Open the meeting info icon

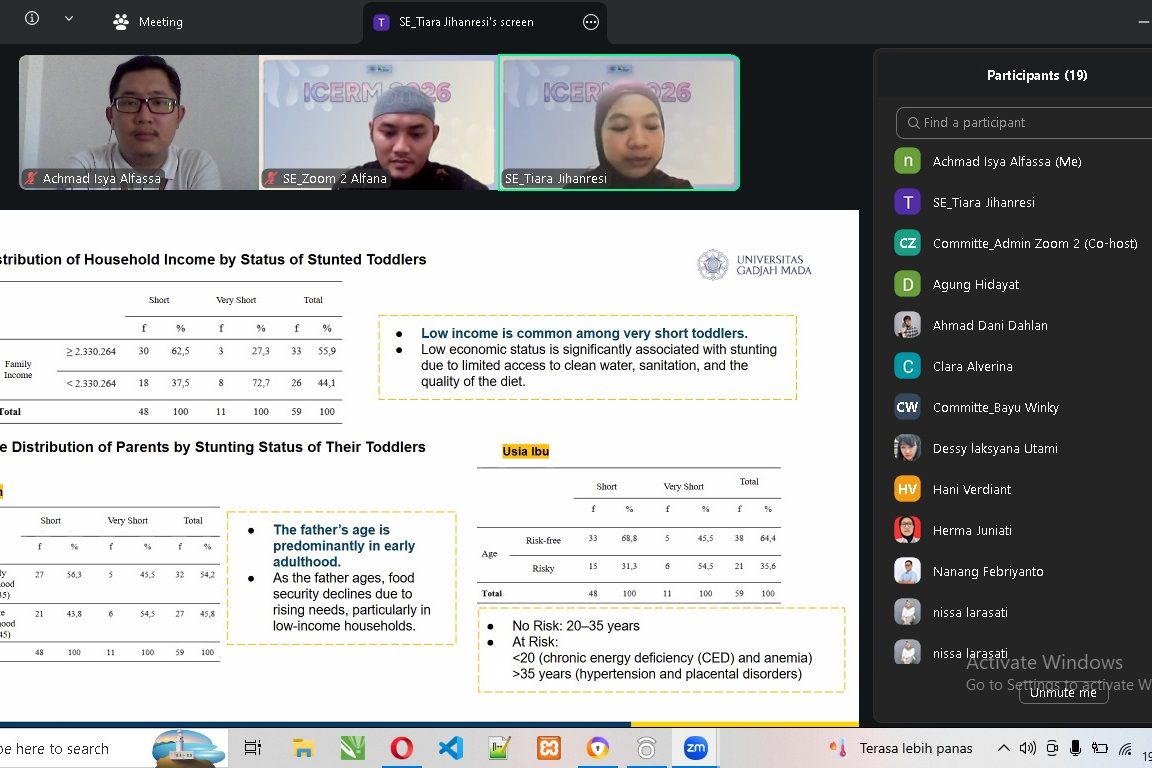[32, 18]
